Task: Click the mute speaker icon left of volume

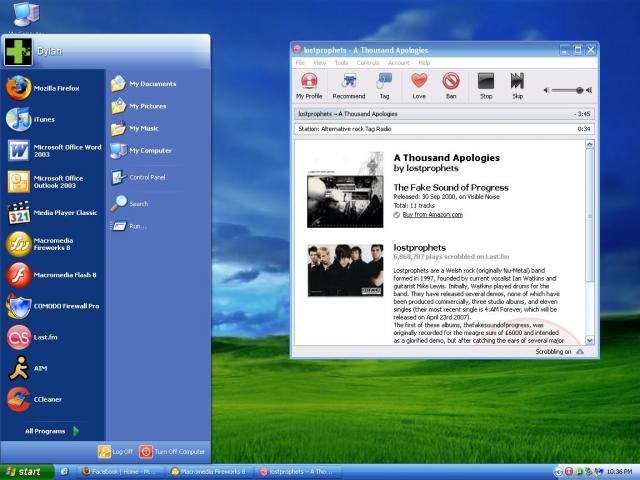Action: pos(547,90)
